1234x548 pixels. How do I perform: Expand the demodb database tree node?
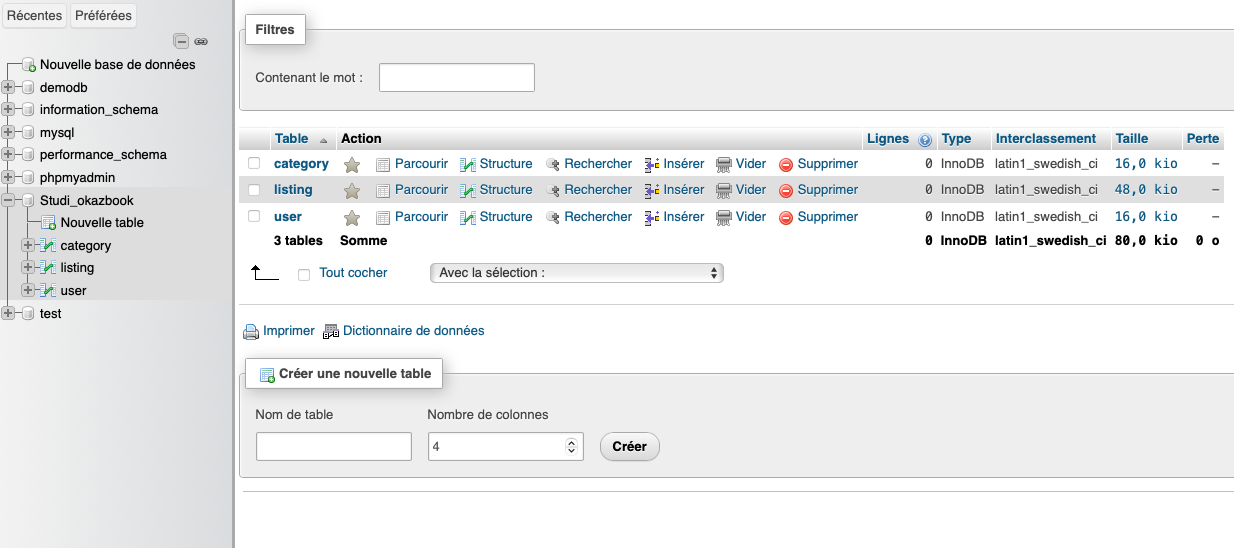(x=8, y=87)
